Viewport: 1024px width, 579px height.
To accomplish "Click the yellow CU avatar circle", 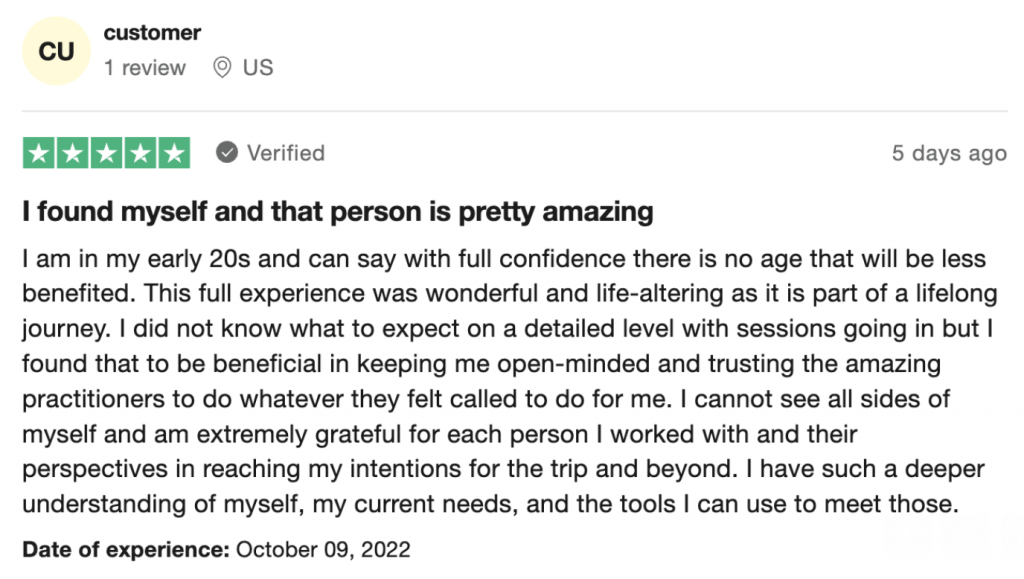I will pos(56,51).
